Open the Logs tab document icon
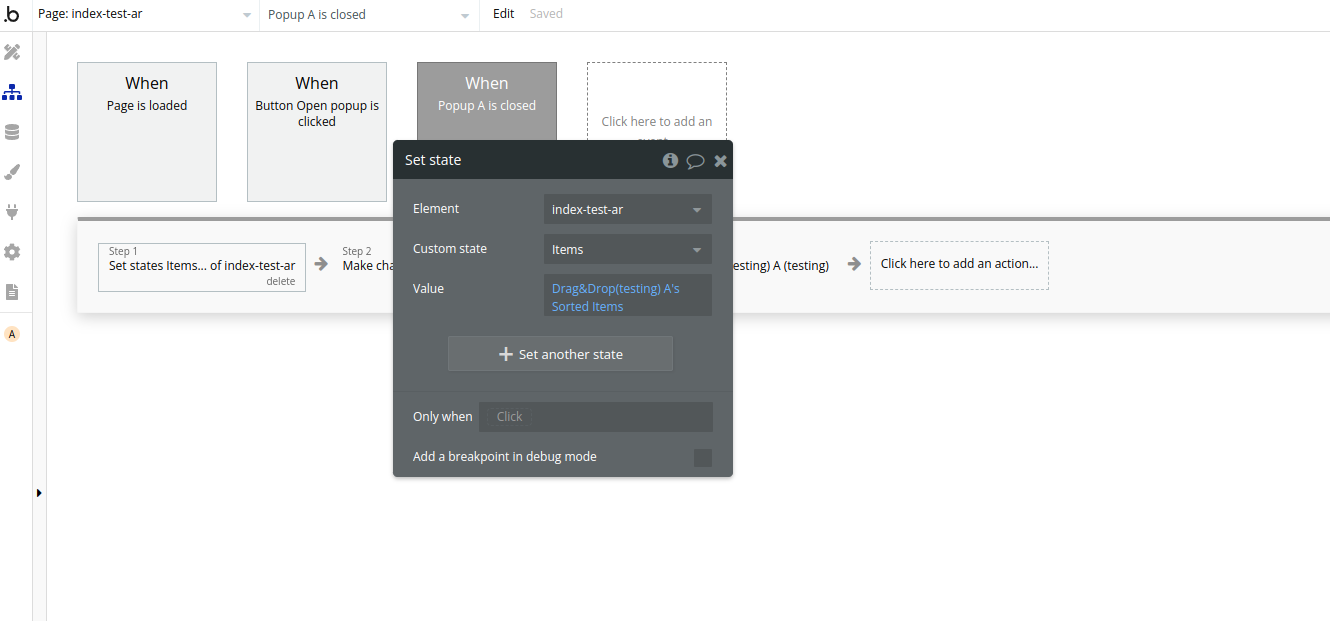The image size is (1330, 621). tap(12, 292)
